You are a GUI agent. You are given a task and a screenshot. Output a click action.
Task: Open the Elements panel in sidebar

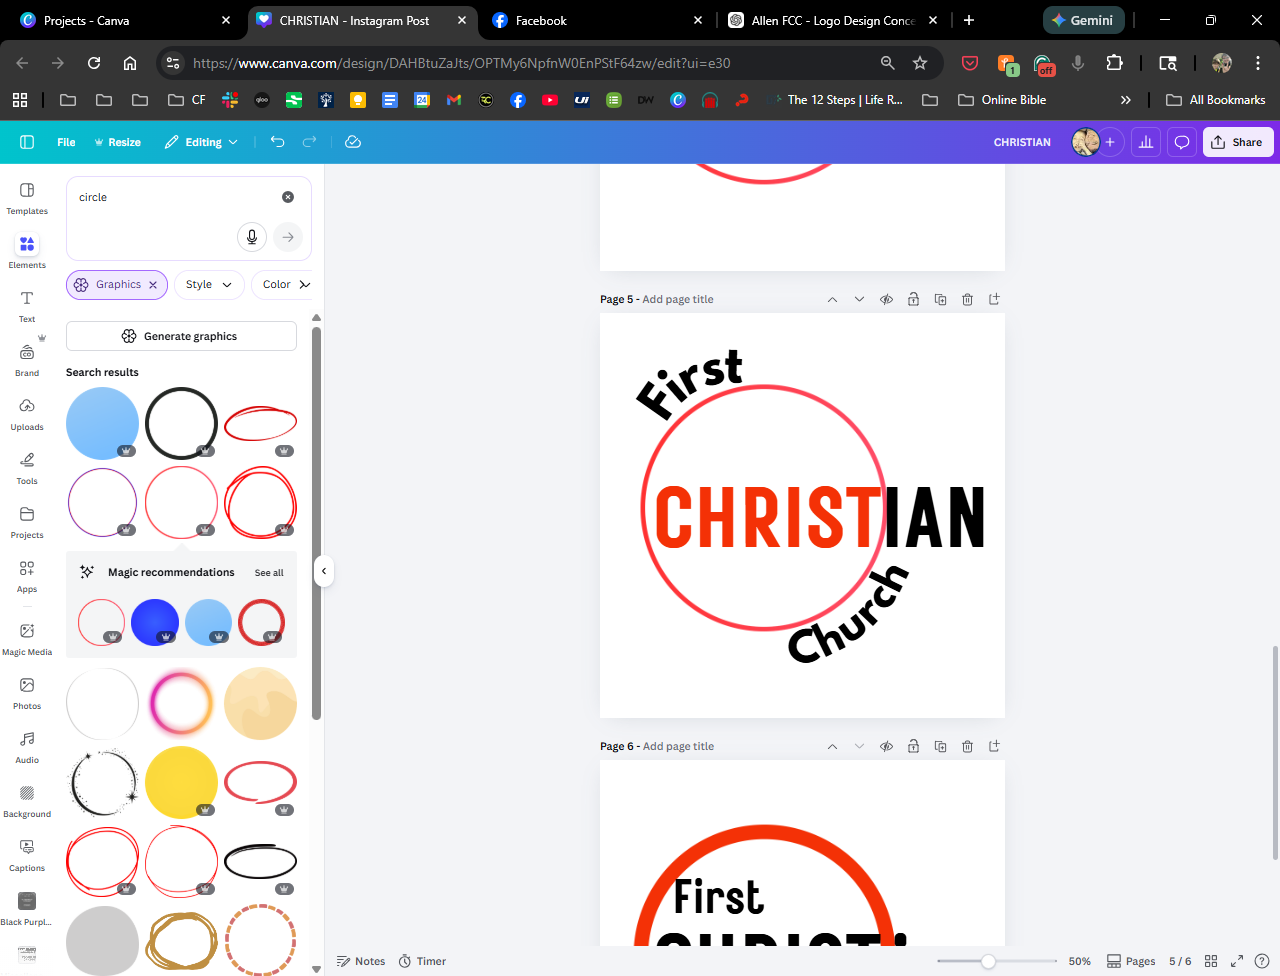[x=27, y=251]
